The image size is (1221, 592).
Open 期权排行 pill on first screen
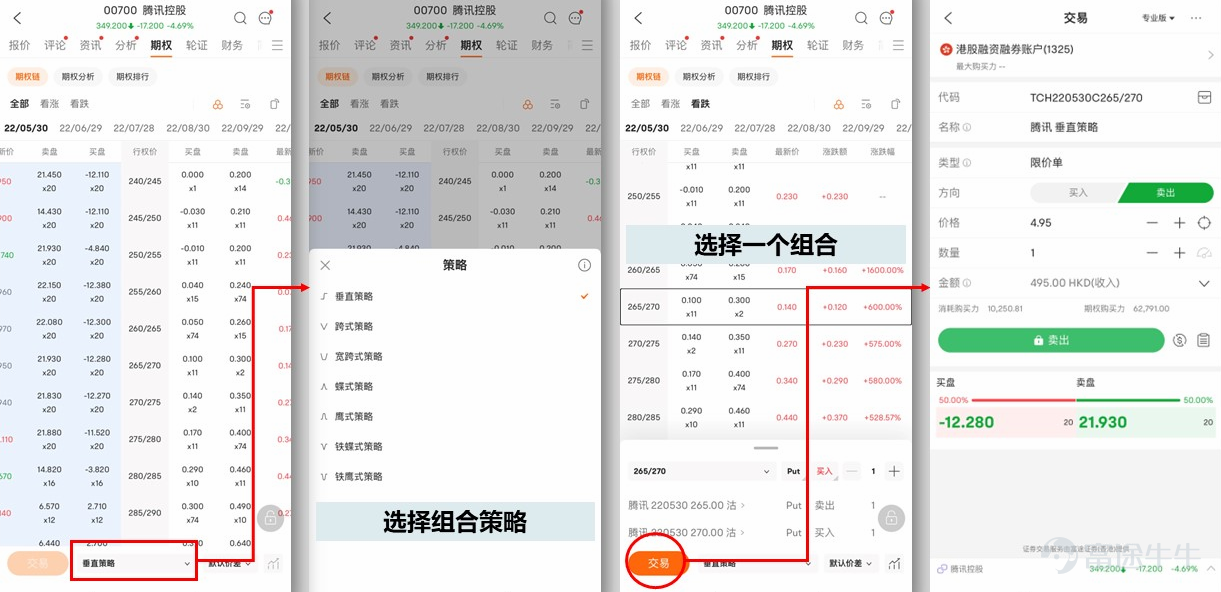click(x=133, y=76)
